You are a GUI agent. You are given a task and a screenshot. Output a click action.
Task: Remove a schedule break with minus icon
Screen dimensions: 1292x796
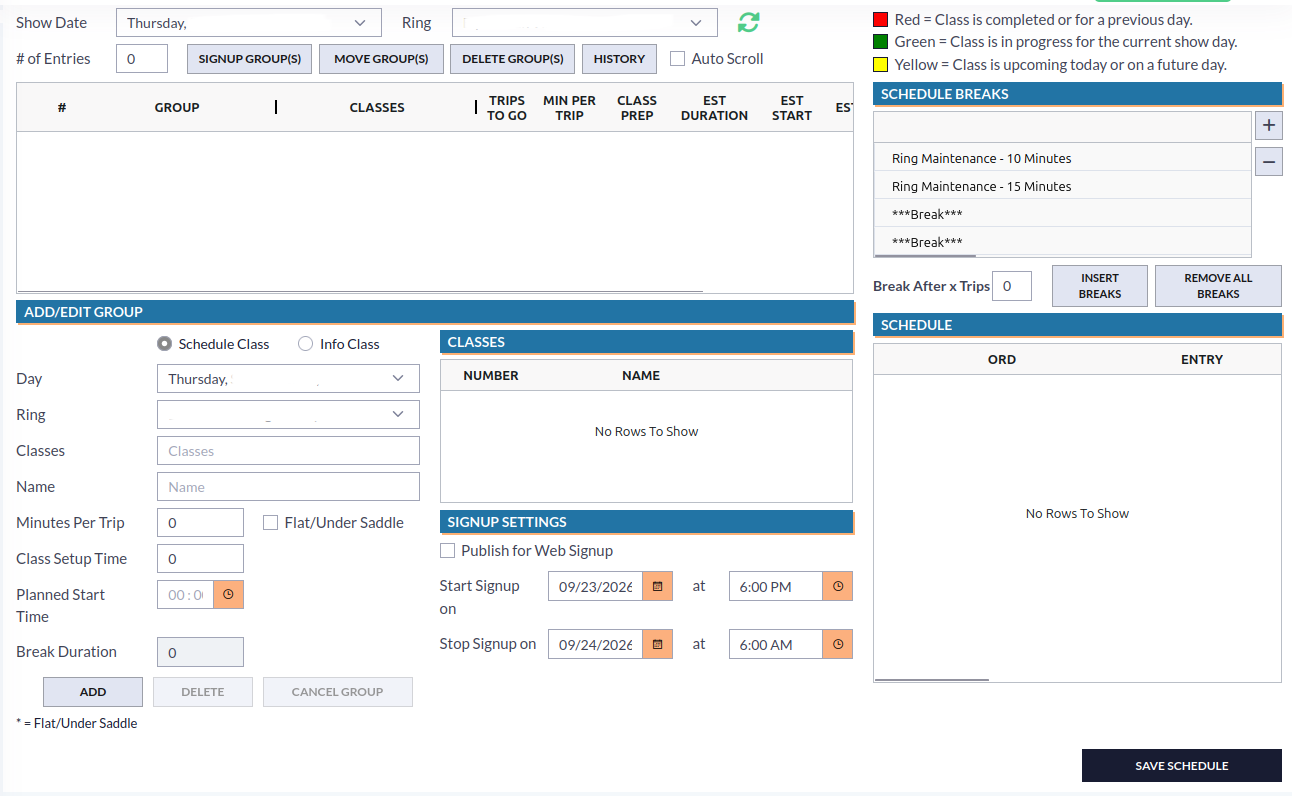(1269, 161)
